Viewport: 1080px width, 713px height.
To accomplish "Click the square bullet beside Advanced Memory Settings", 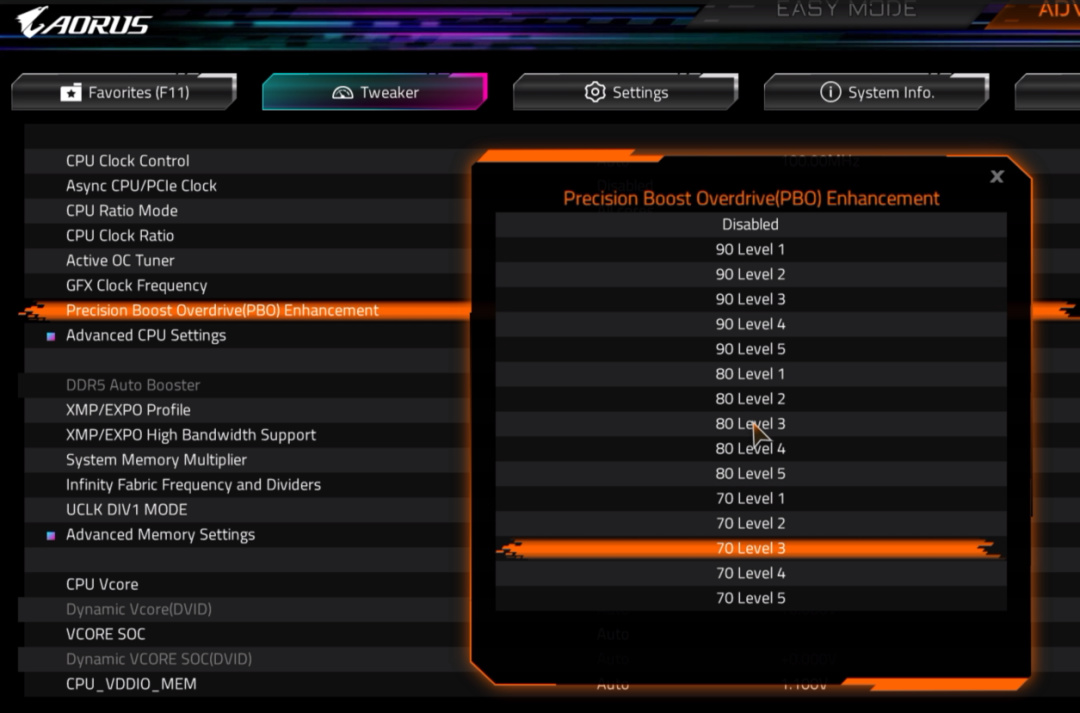I will coord(50,535).
